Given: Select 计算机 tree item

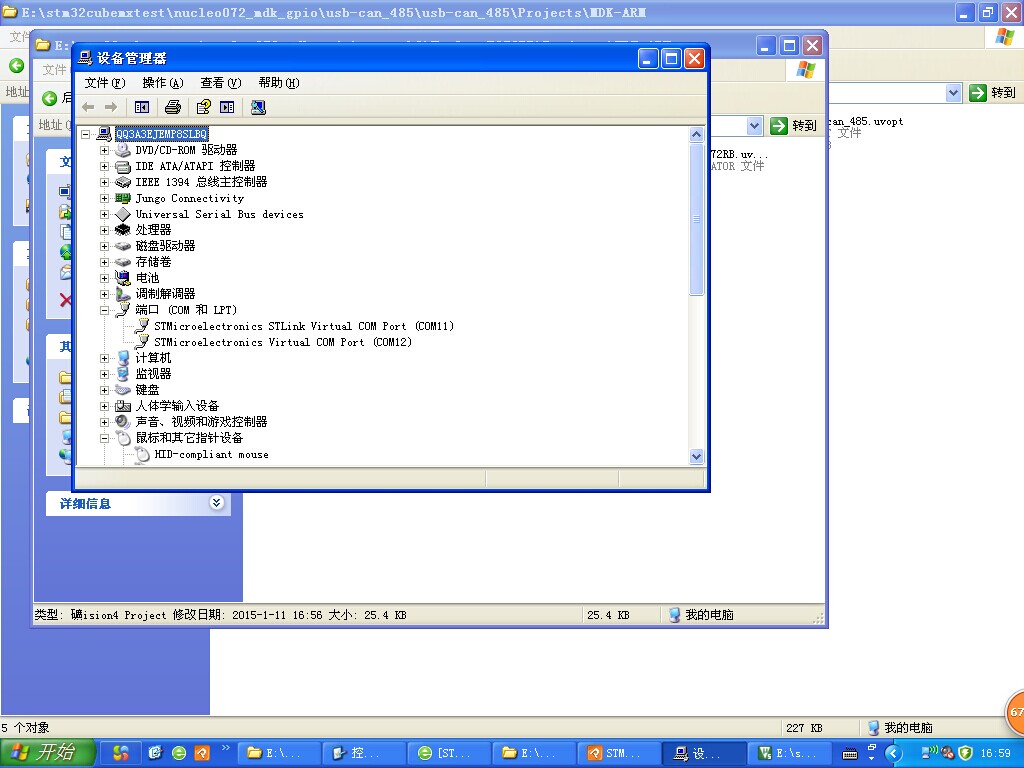Looking at the screenshot, I should click(153, 358).
